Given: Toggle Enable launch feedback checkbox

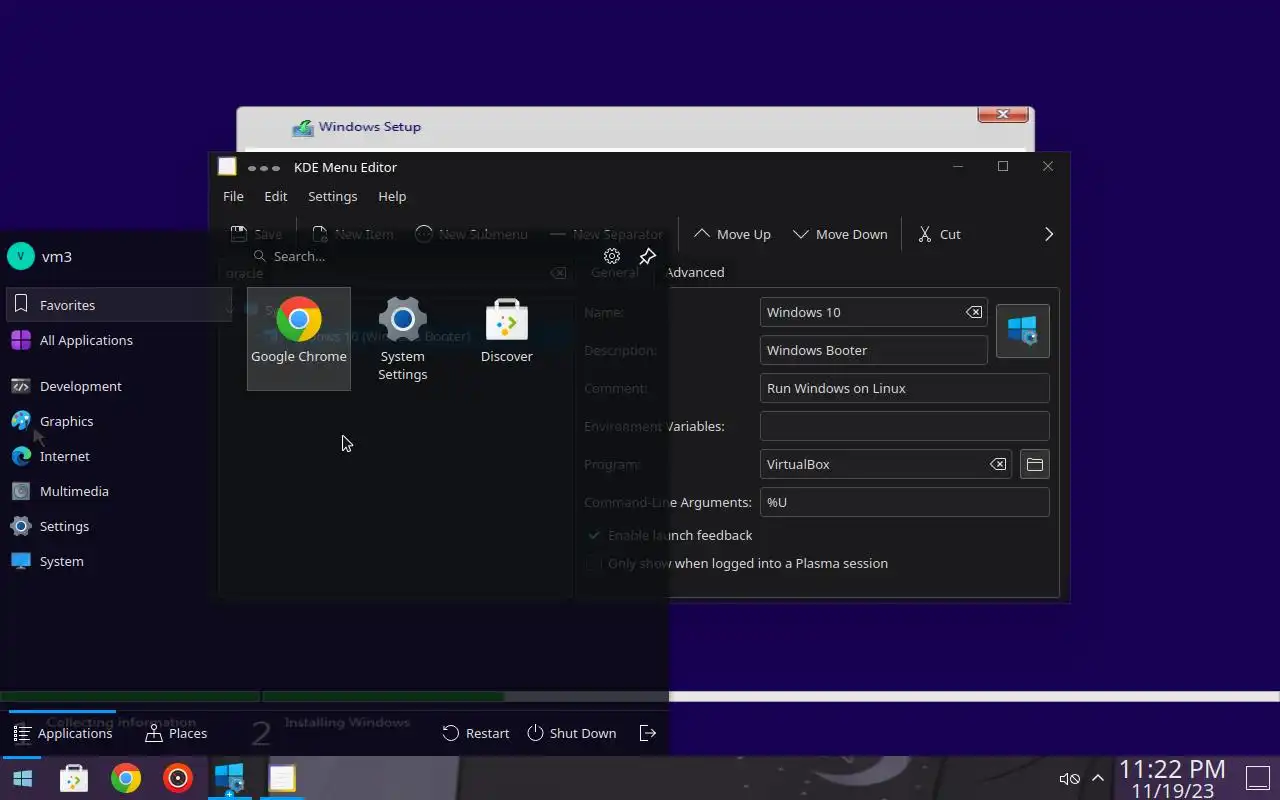Looking at the screenshot, I should [594, 535].
